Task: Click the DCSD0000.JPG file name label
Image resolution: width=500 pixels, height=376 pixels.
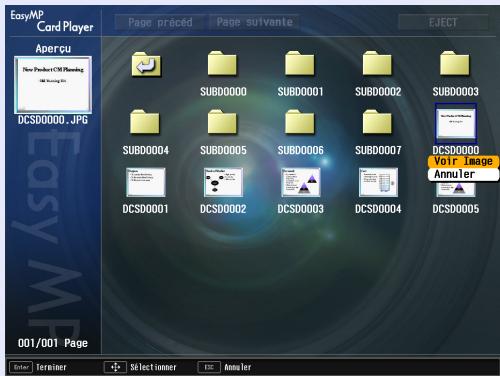Action: coord(53,120)
